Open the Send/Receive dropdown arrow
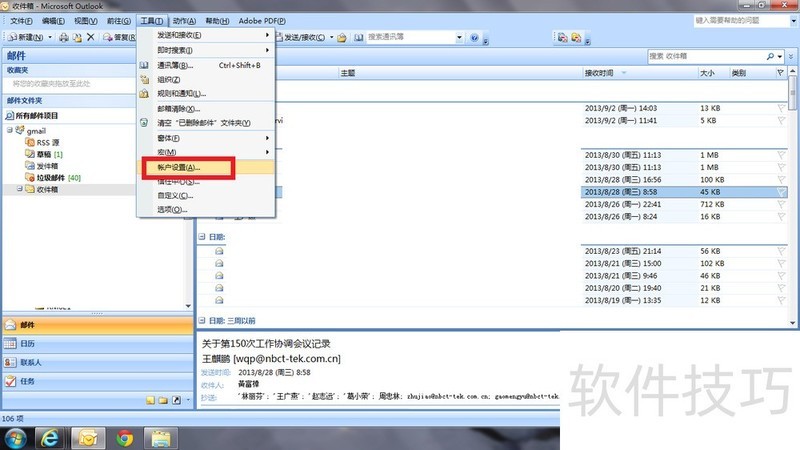Viewport: 800px width, 450px height. click(x=331, y=37)
